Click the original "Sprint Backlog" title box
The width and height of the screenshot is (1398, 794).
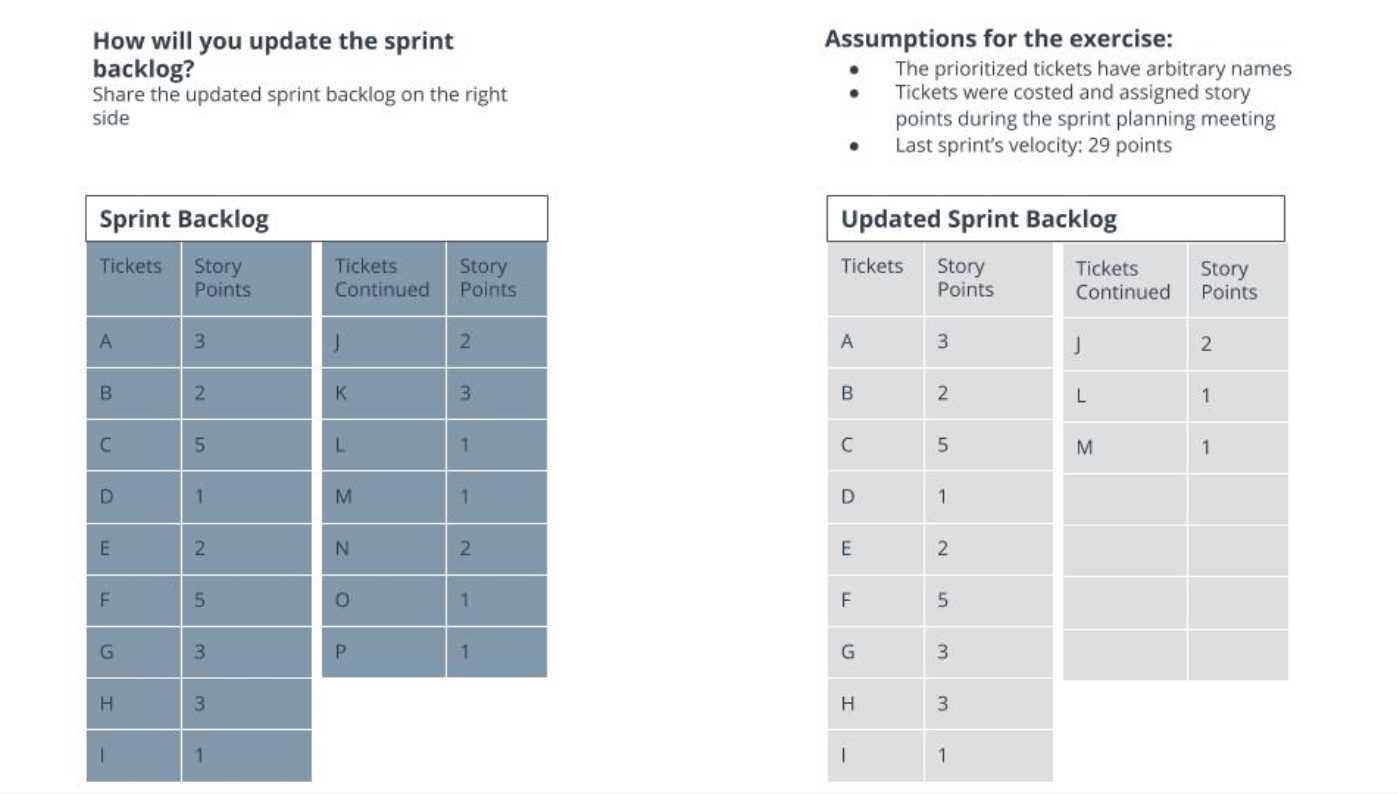(316, 219)
